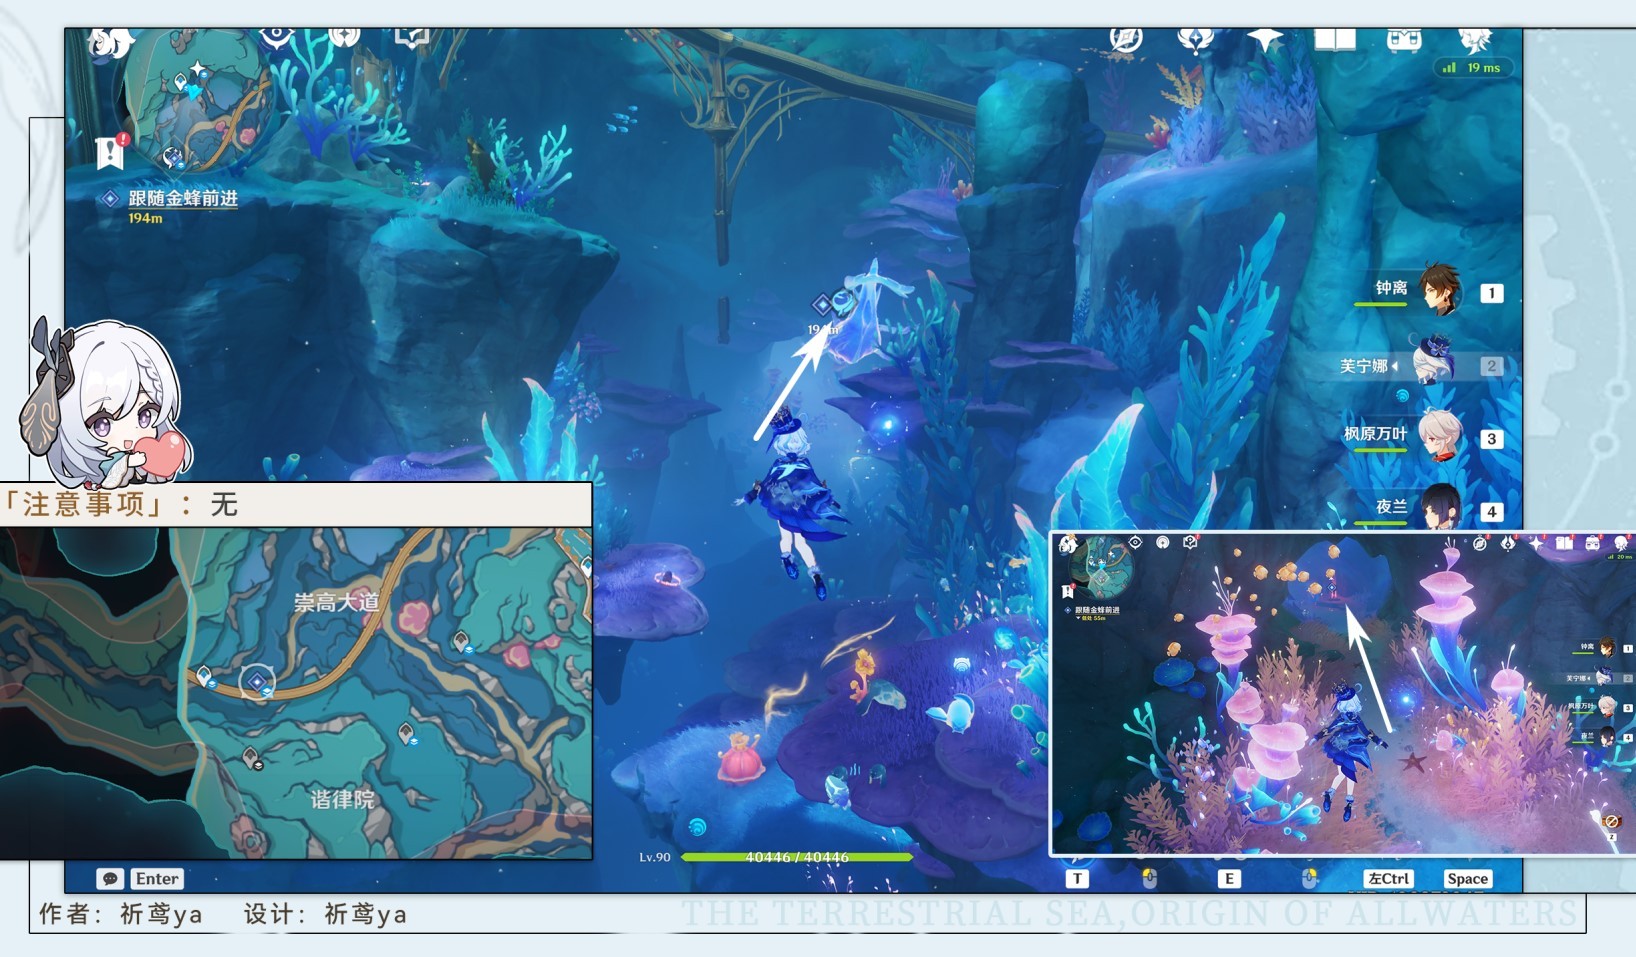Open the Wish star icon
This screenshot has width=1636, height=957.
coord(1265,40)
